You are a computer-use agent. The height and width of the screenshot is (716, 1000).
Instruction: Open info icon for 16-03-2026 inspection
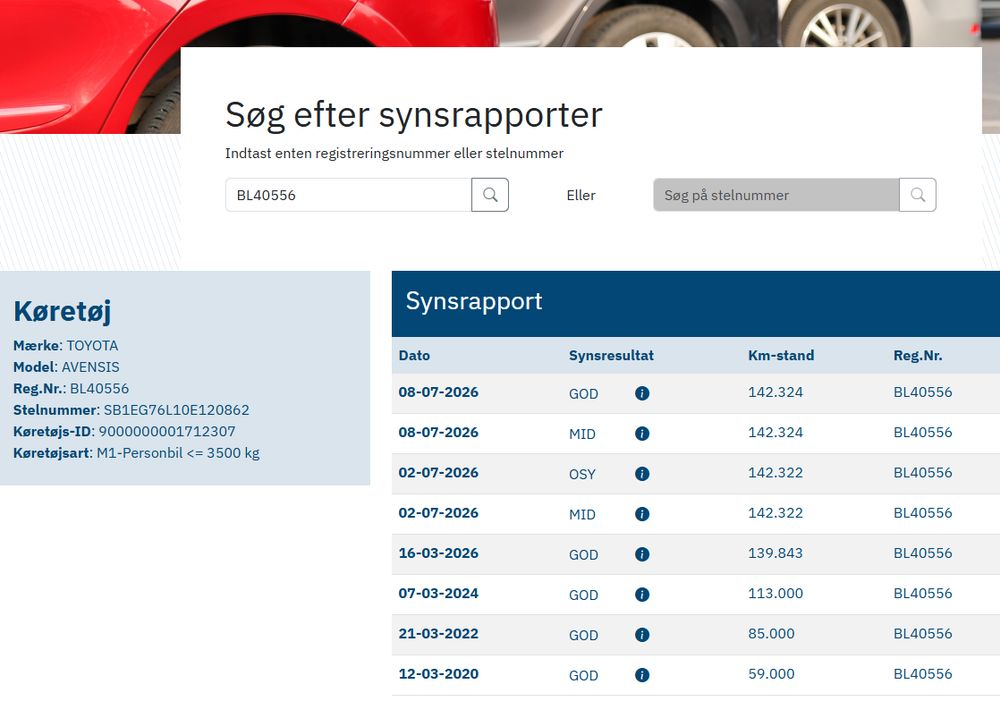642,554
